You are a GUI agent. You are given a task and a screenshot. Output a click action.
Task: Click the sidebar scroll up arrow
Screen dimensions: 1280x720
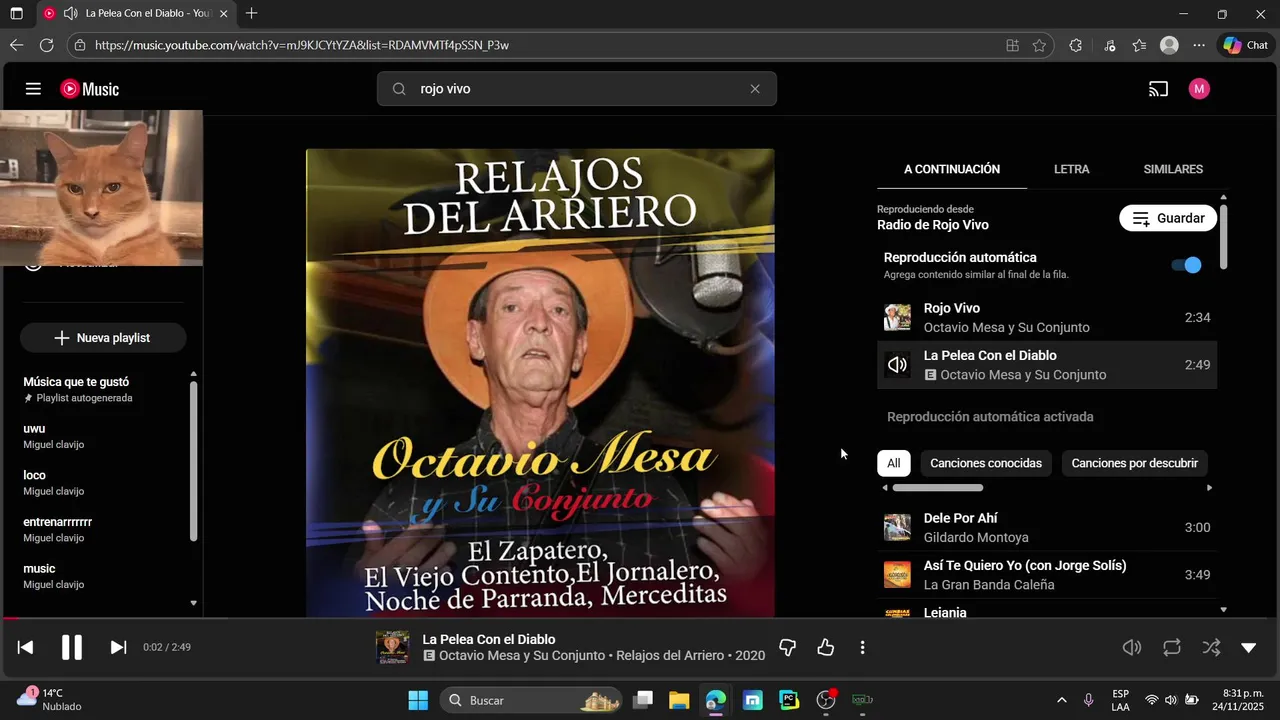click(x=194, y=373)
